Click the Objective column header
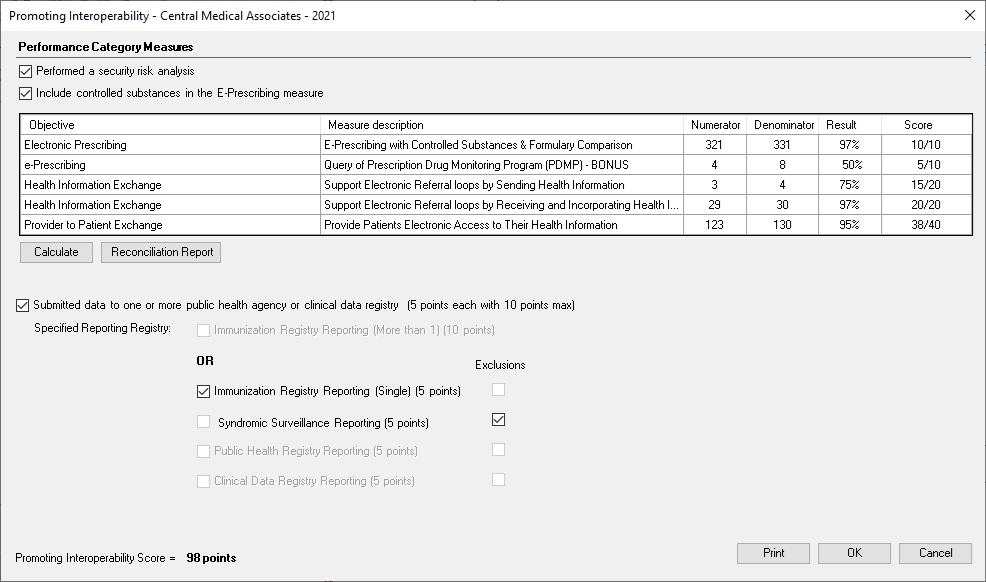The height and width of the screenshot is (582, 986). click(x=170, y=124)
